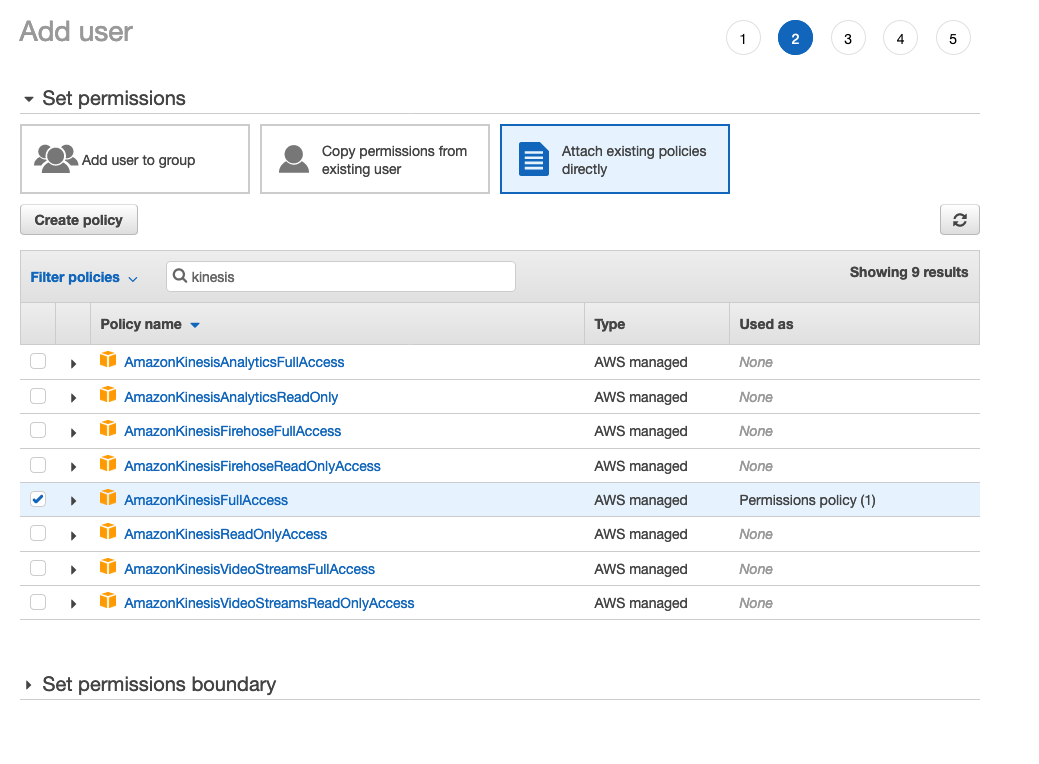Click the Create policy button

coord(78,219)
